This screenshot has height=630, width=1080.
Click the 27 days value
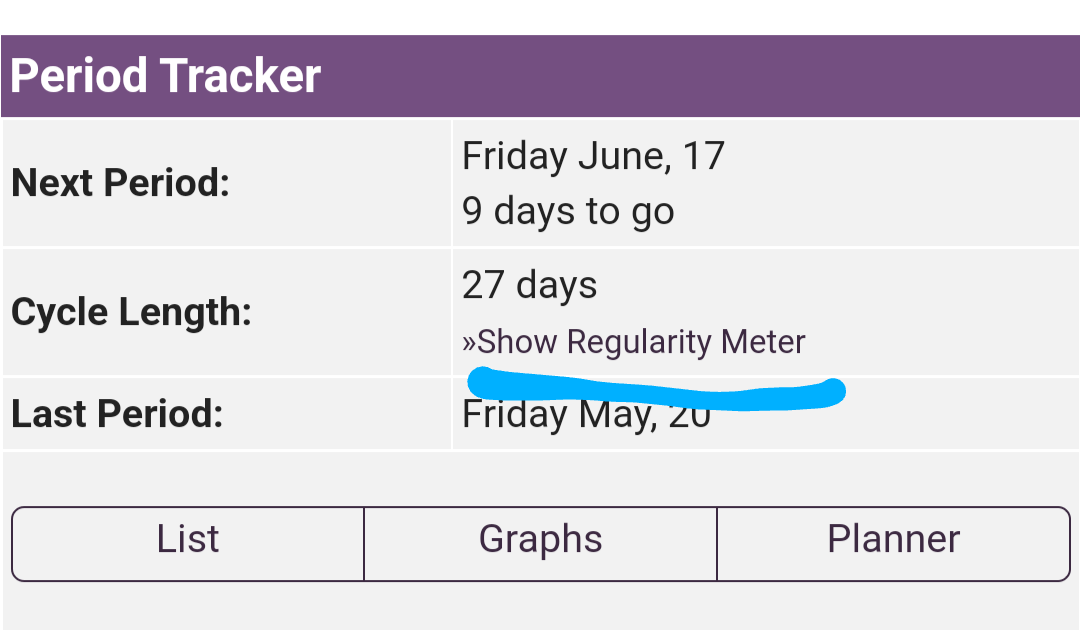click(529, 287)
